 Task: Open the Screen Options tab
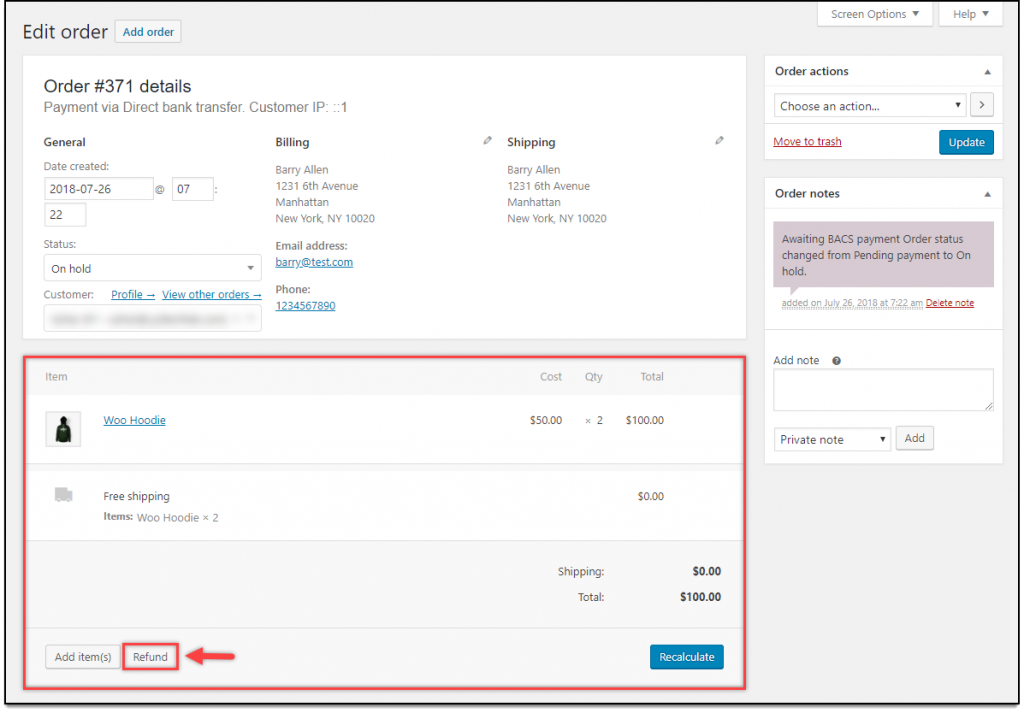click(x=874, y=14)
